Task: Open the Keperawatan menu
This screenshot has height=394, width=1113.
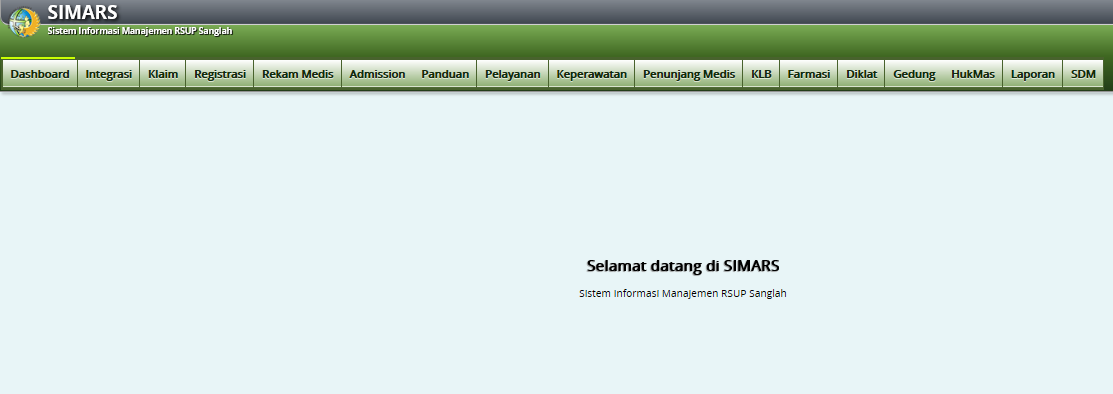Action: point(591,74)
